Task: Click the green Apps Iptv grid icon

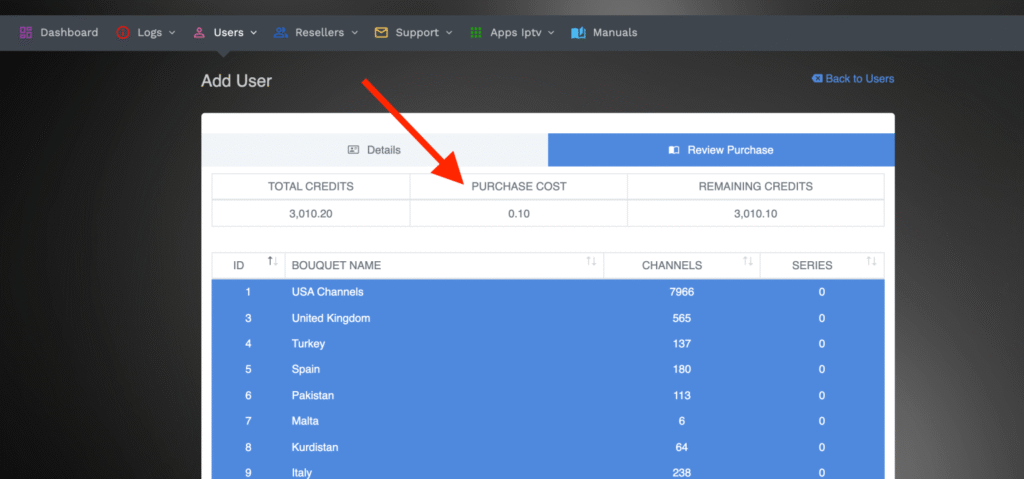Action: (x=476, y=33)
